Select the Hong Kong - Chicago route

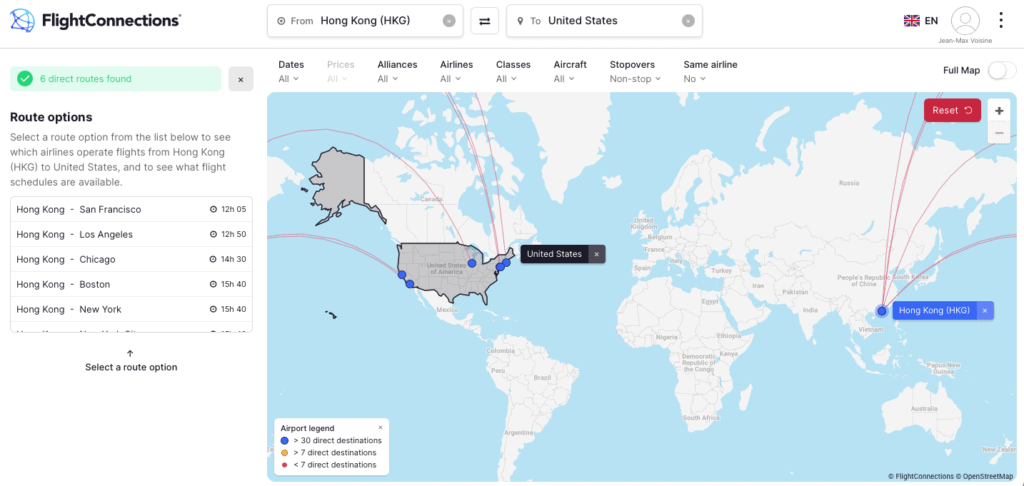131,259
